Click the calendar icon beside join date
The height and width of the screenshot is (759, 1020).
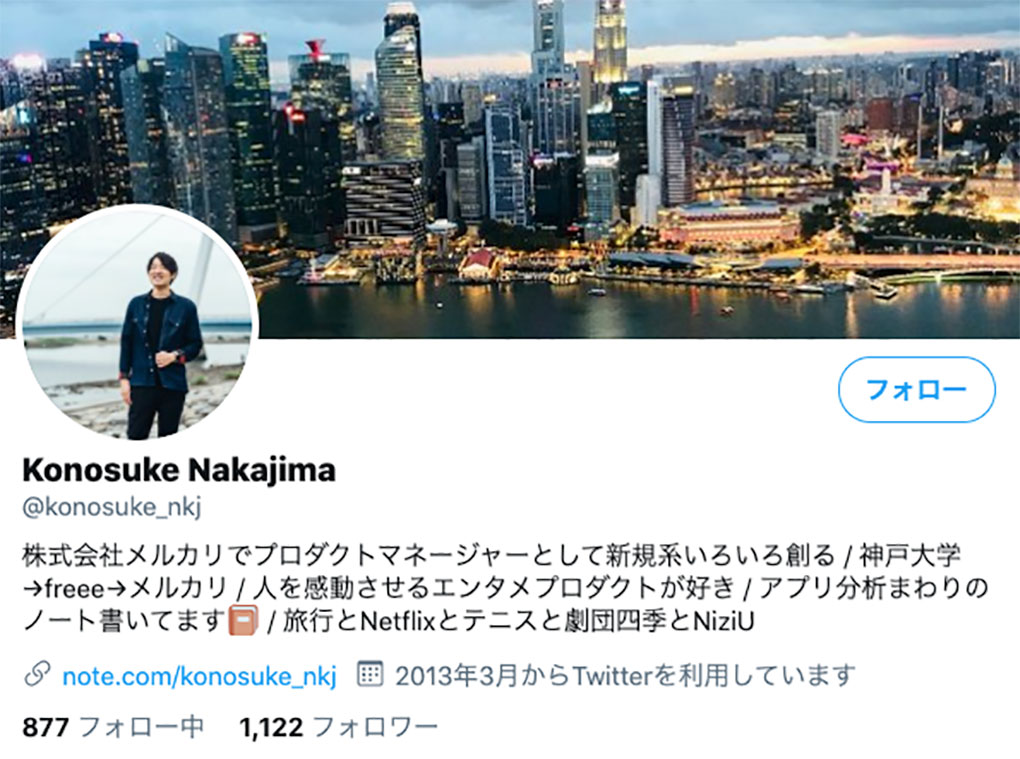click(369, 674)
